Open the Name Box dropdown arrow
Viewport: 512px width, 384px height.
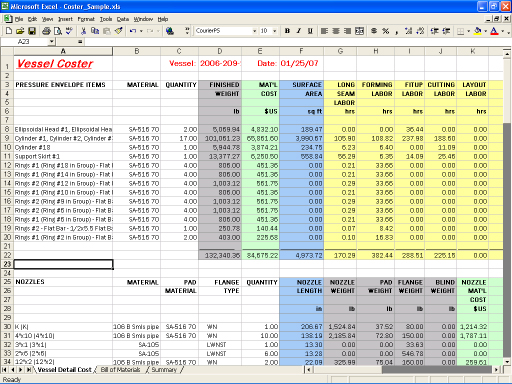pyautogui.click(x=51, y=42)
